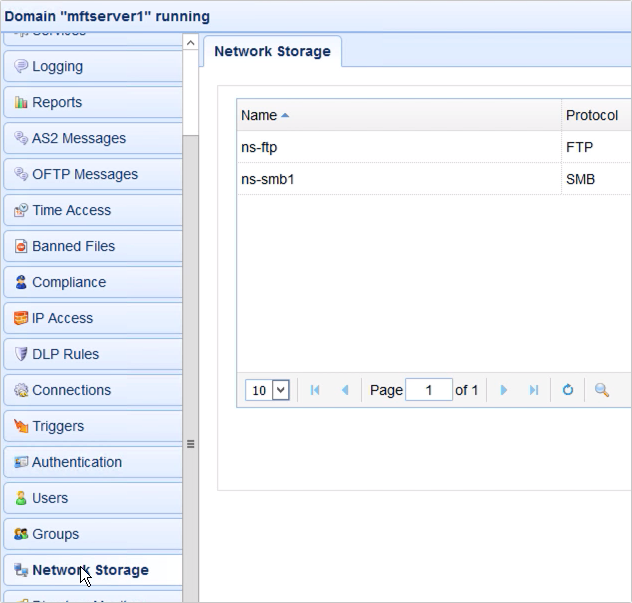Click the first page arrow icon
The width and height of the screenshot is (632, 603).
point(315,390)
